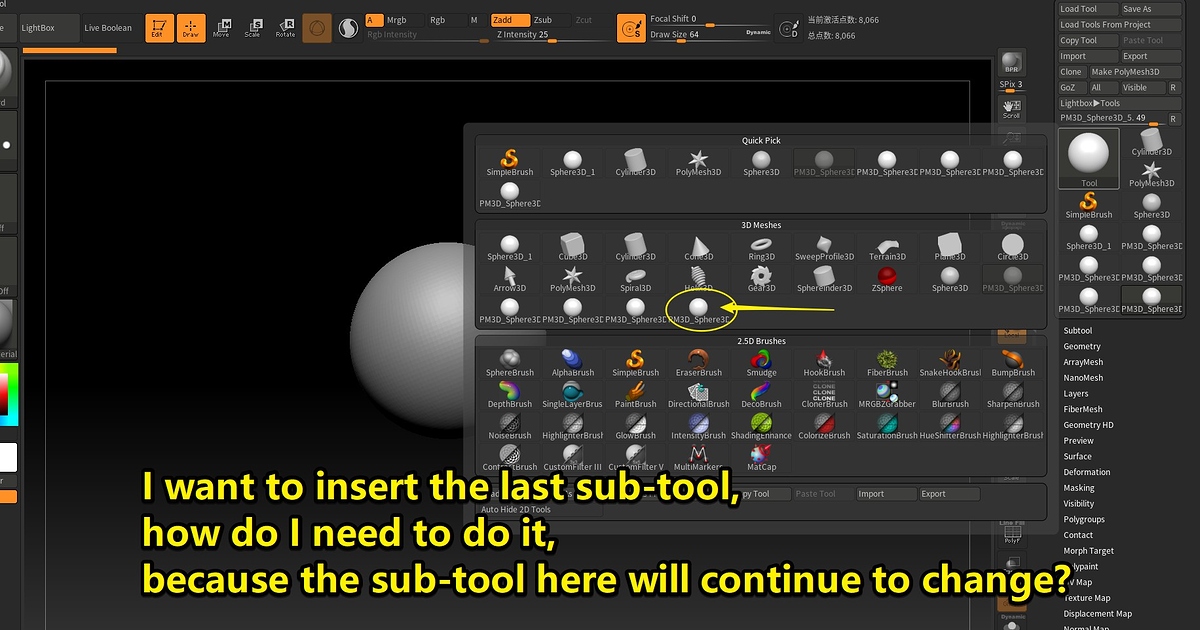Activate Scale mode in toolbar

[x=253, y=28]
